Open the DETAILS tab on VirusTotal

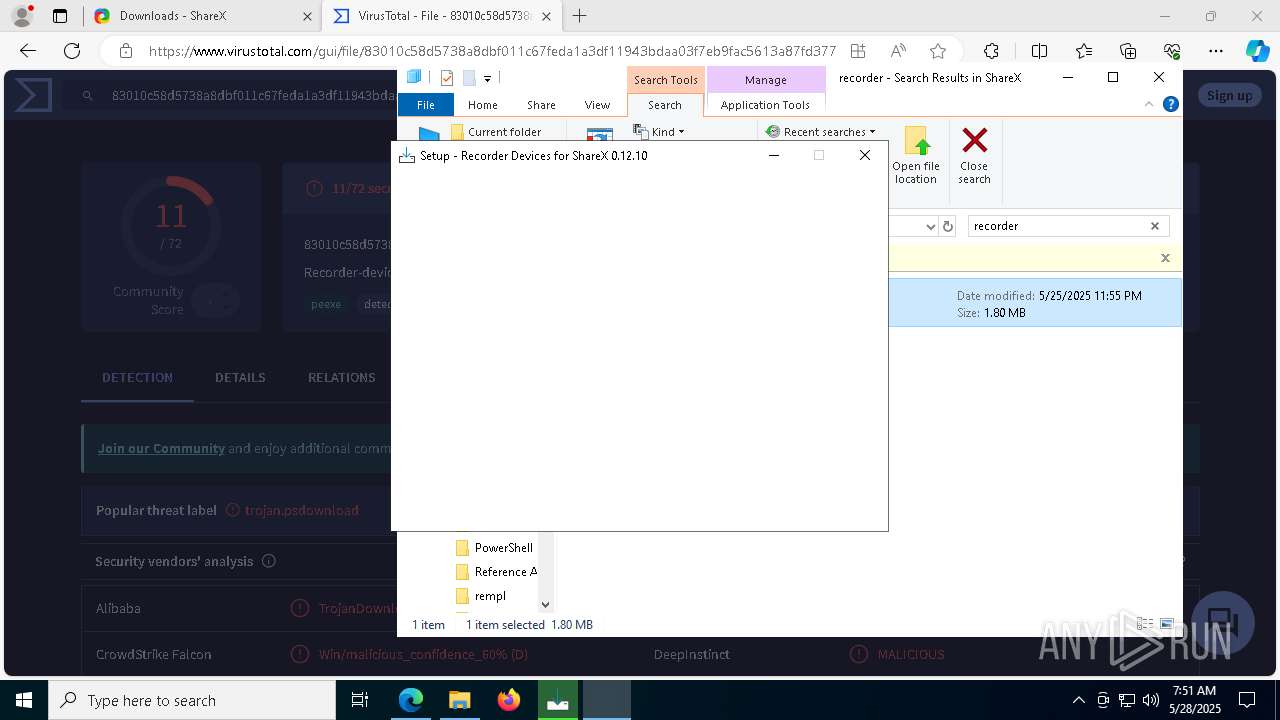click(240, 377)
